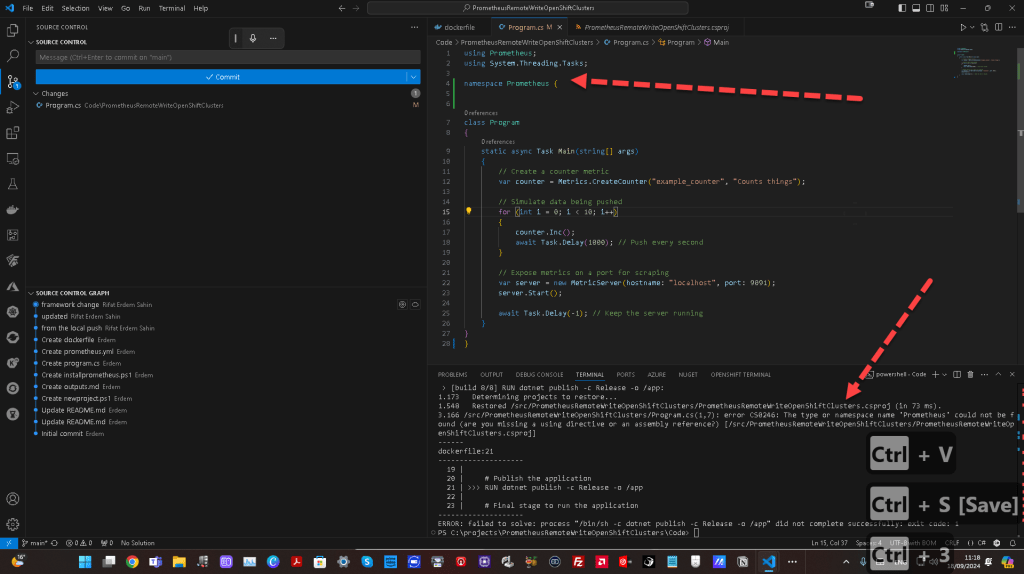
Task: Show code action lightbulb on line 15
Action: click(468, 211)
